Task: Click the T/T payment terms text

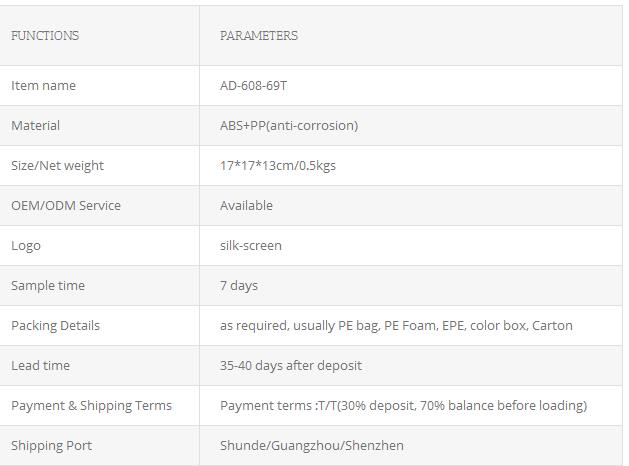Action: tap(404, 405)
